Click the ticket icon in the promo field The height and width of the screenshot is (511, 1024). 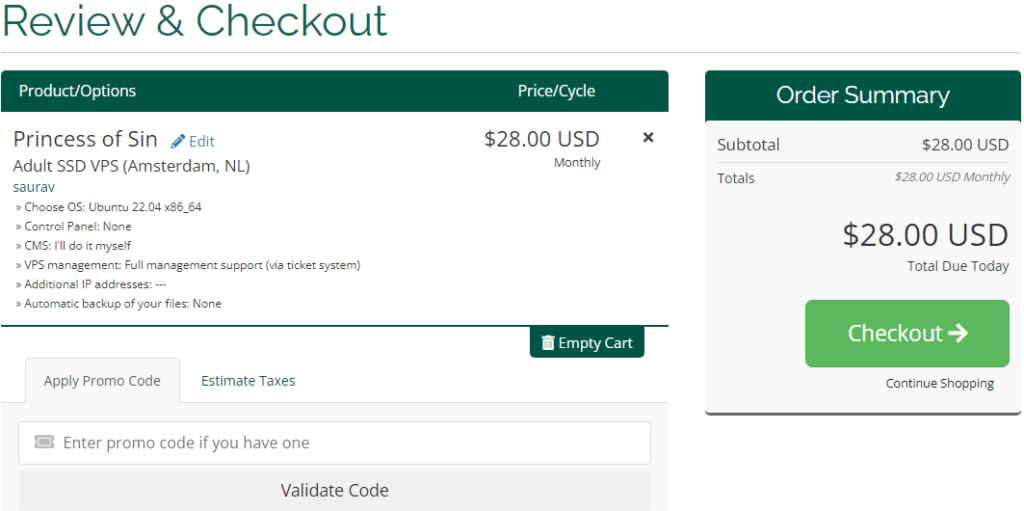click(44, 442)
